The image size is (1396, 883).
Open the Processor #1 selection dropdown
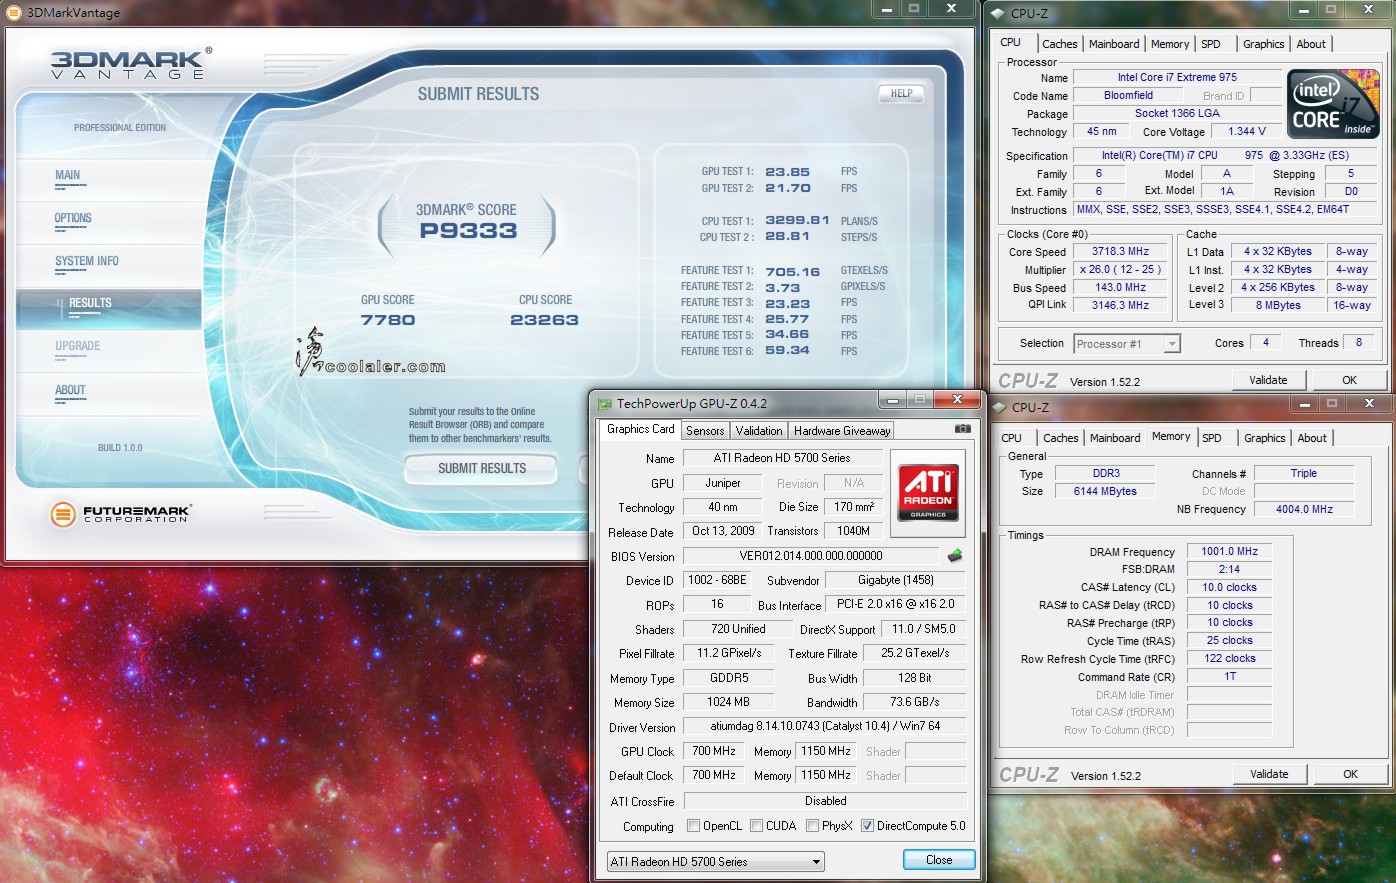(x=1127, y=344)
